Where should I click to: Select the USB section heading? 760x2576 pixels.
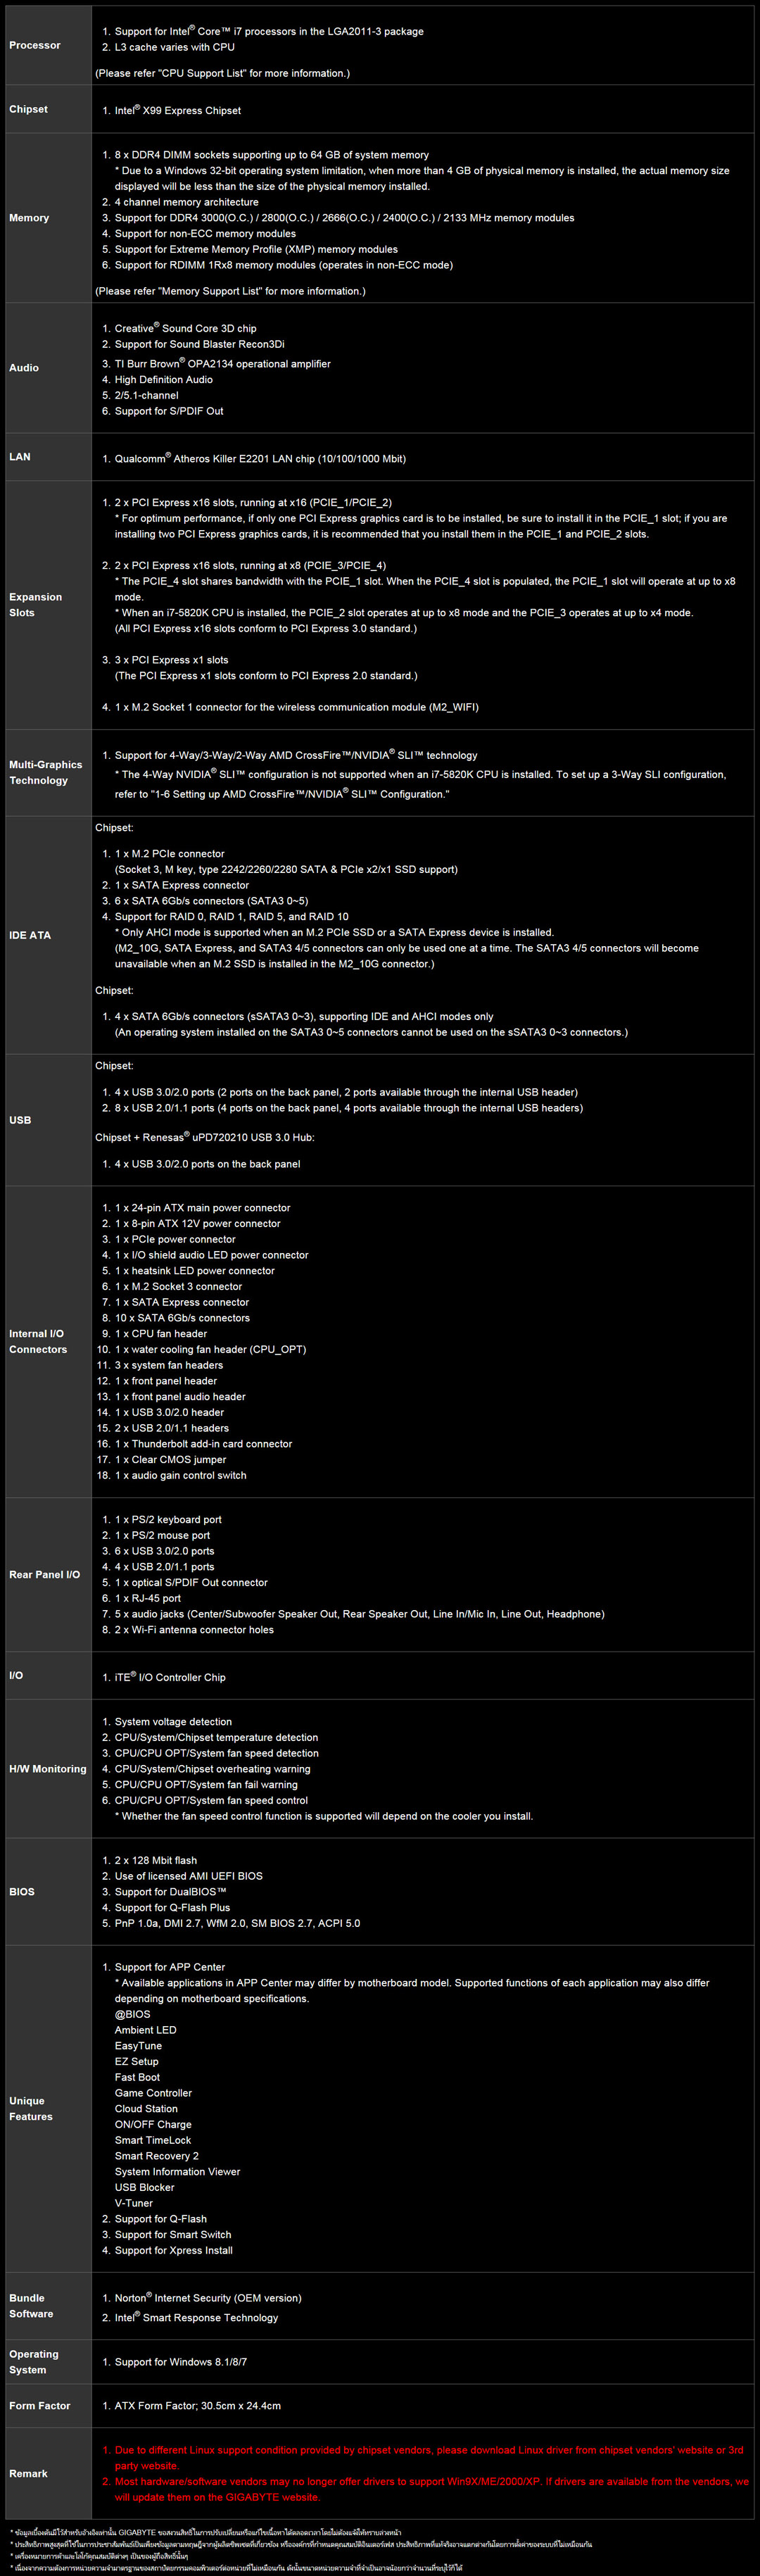pyautogui.click(x=20, y=1120)
